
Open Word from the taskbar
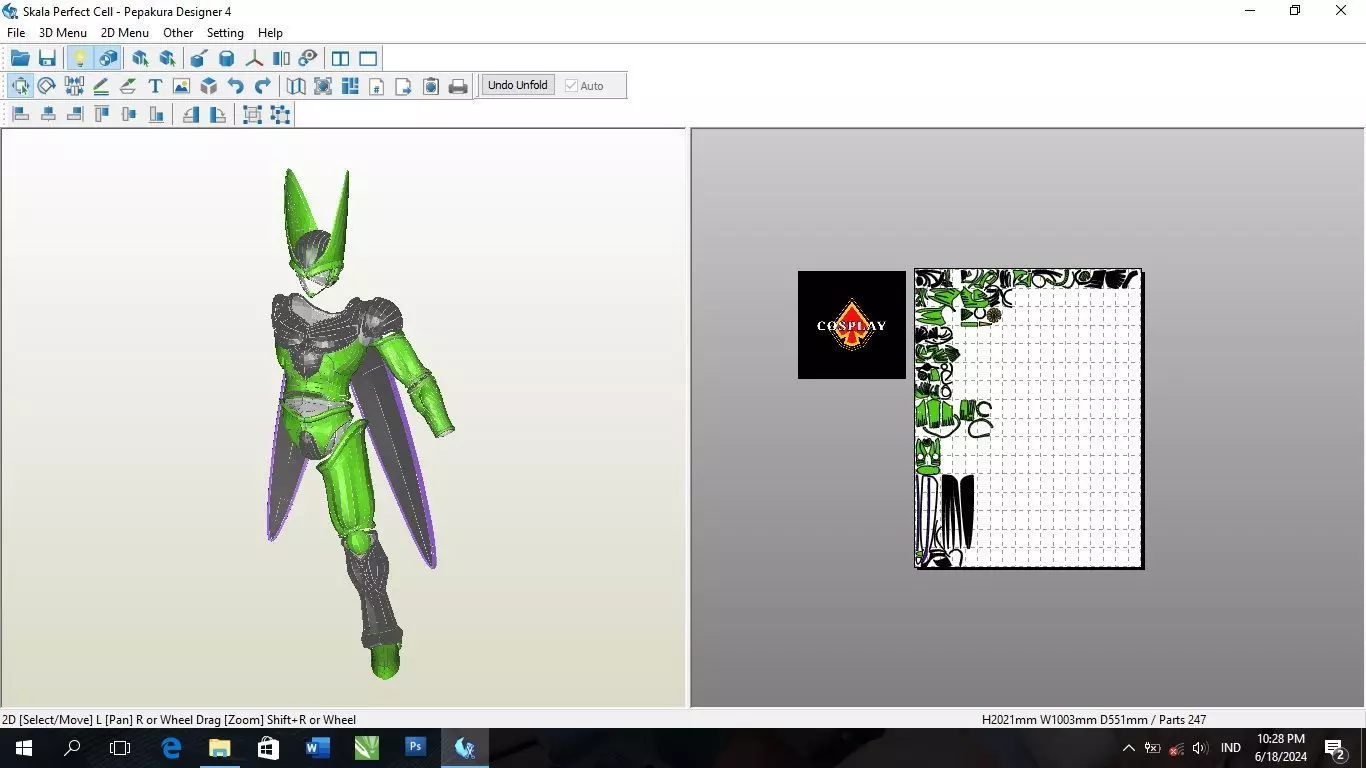[317, 748]
